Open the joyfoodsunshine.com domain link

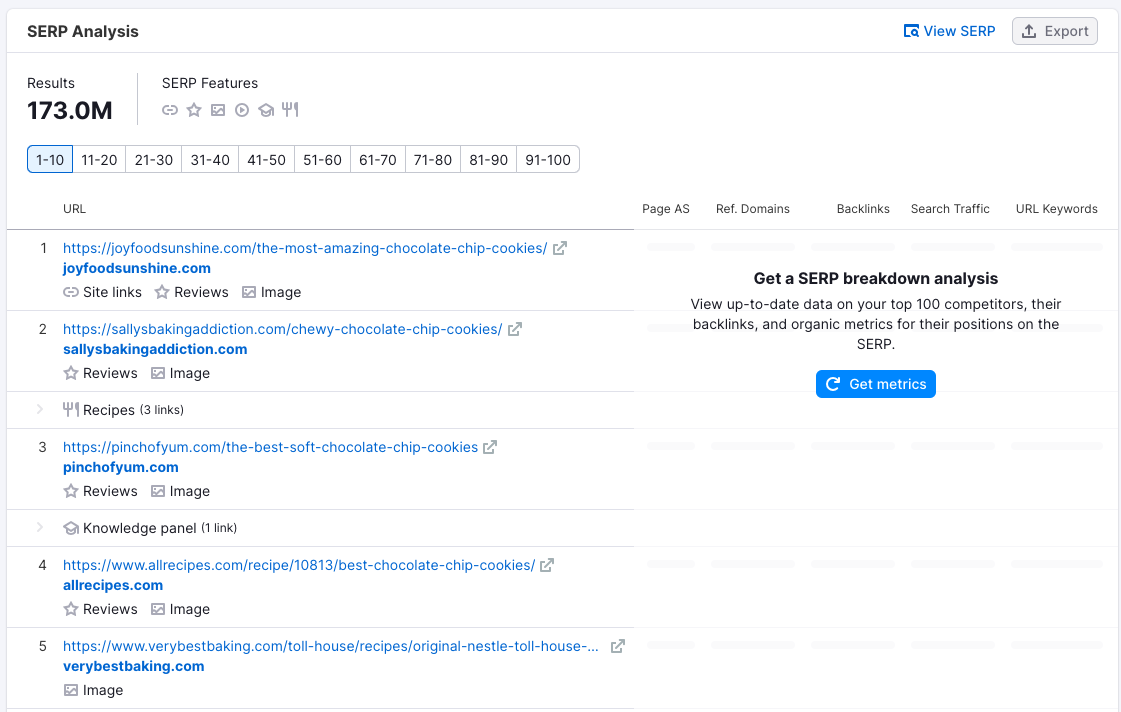(x=137, y=268)
